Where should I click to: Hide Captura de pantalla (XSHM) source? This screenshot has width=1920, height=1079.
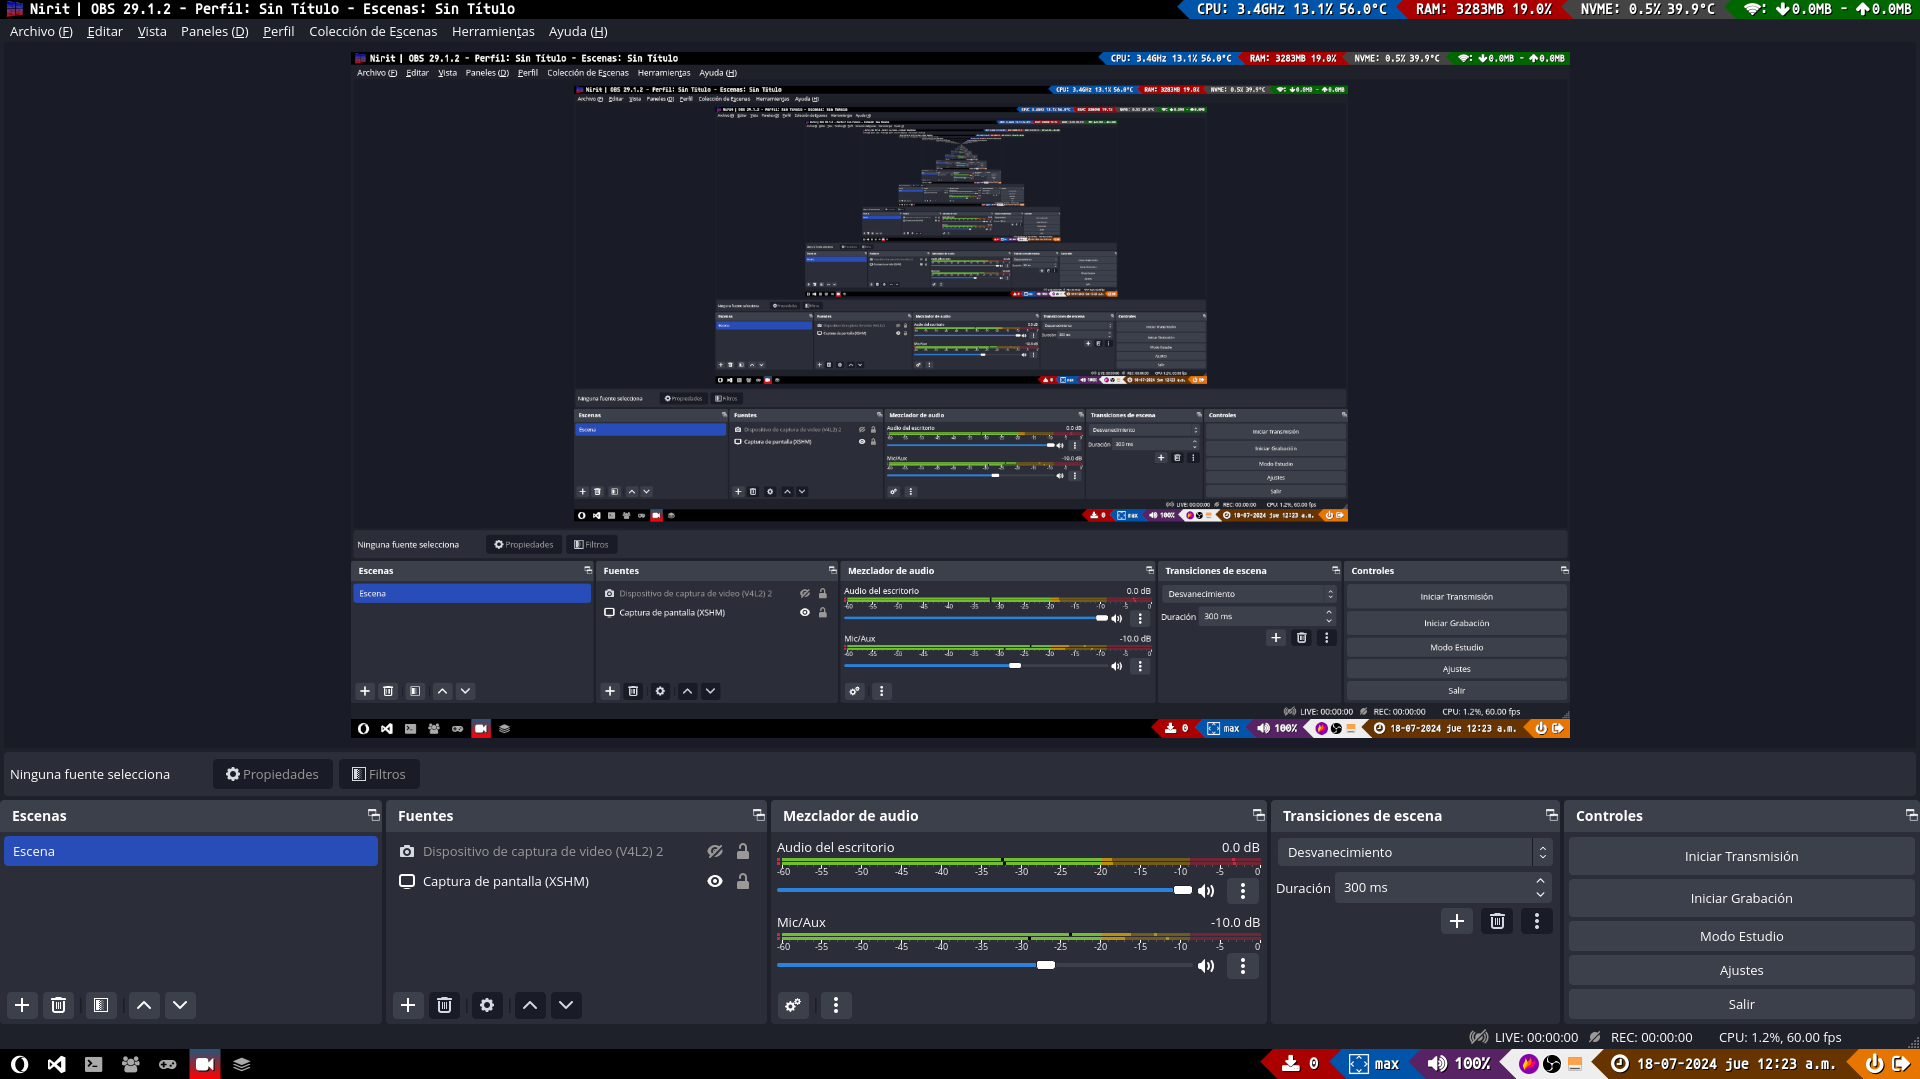[x=715, y=881]
